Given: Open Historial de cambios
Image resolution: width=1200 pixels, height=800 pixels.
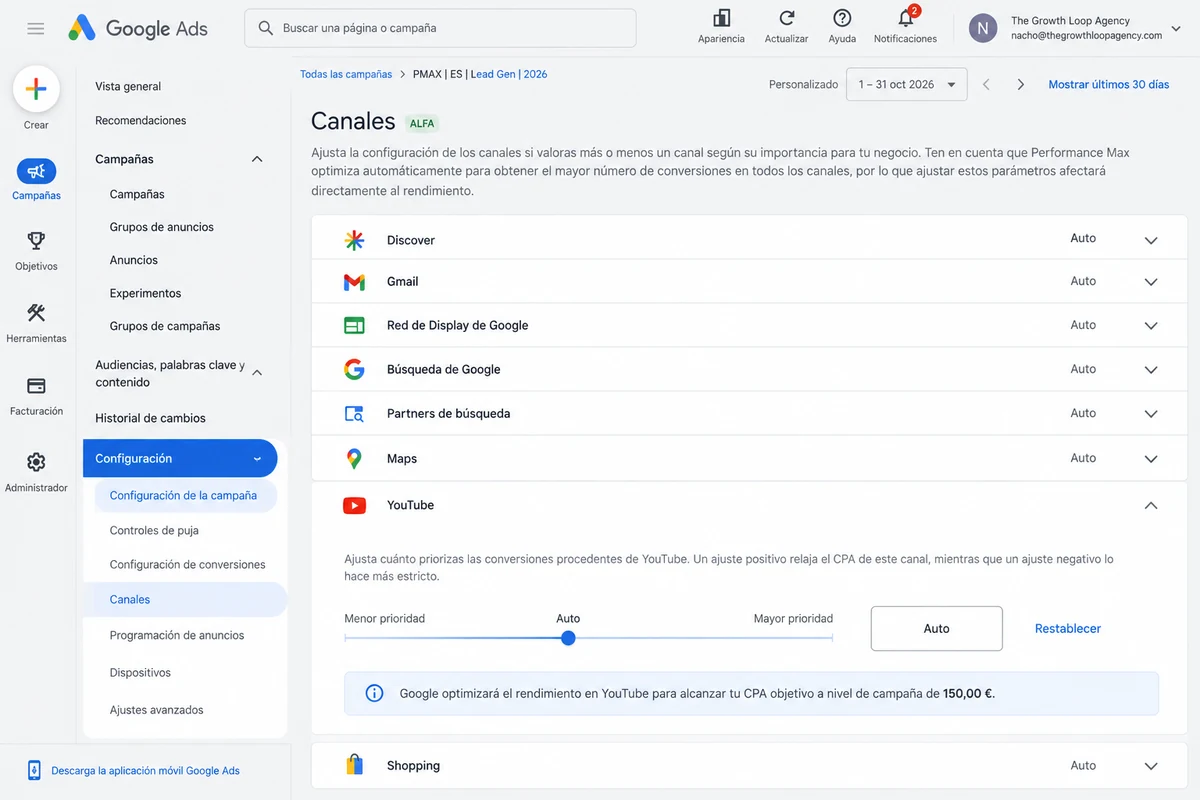Looking at the screenshot, I should (150, 418).
